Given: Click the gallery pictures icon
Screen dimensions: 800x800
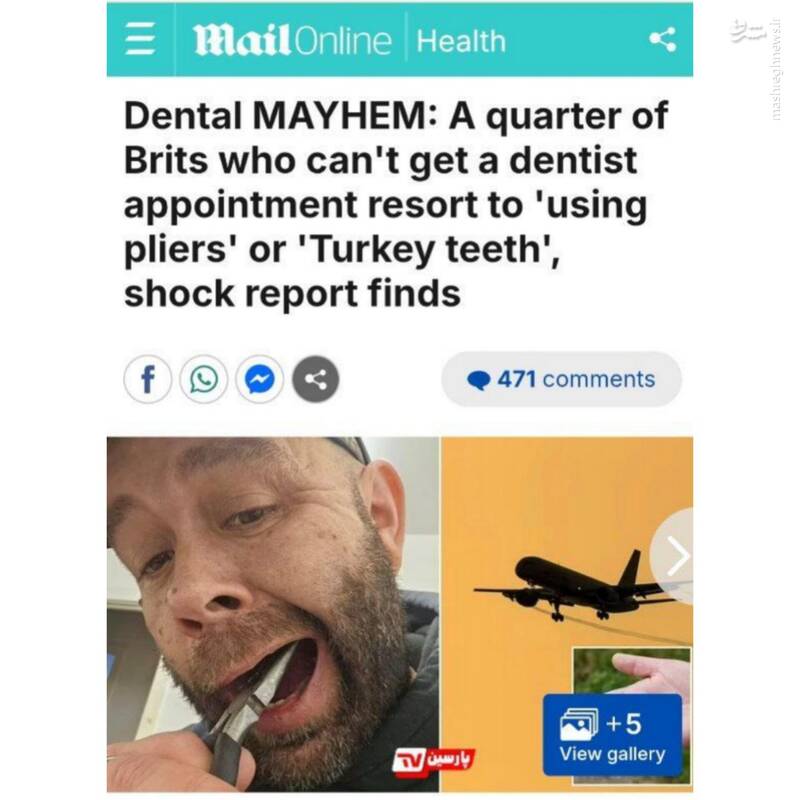Looking at the screenshot, I should pyautogui.click(x=579, y=724).
